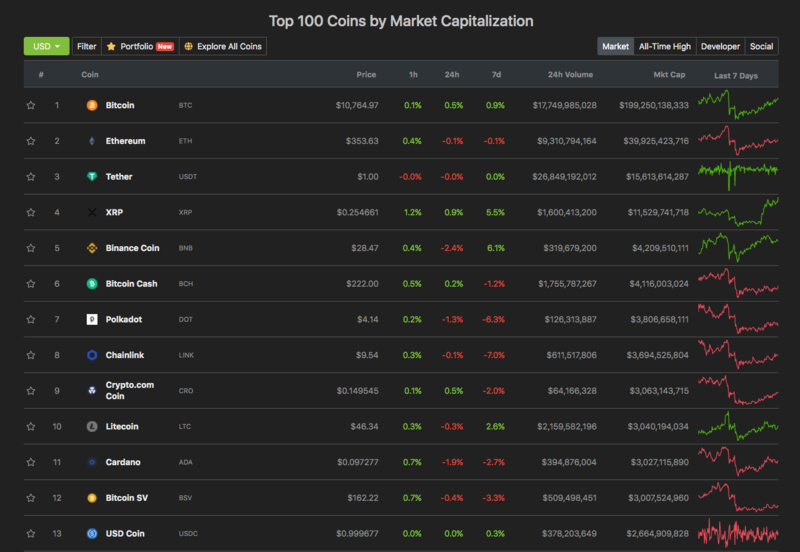Sort by the Price column header

[x=366, y=74]
